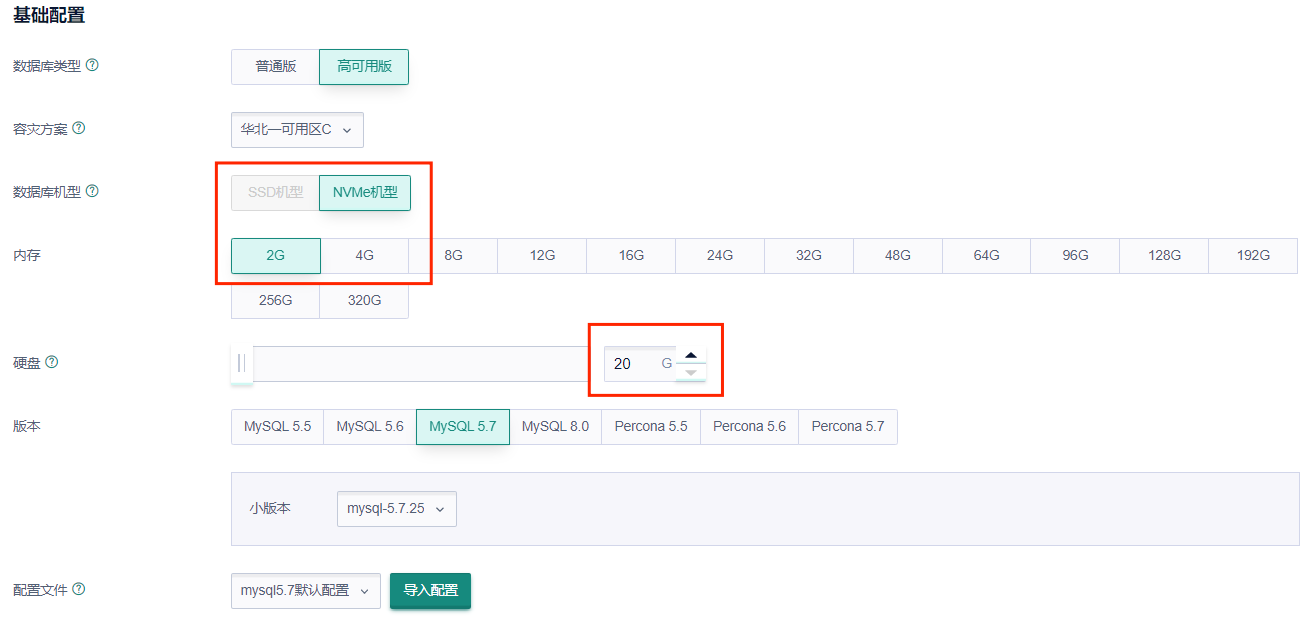Viewport: 1307px width, 621px height.
Task: Open mysql5.7默认配置 config file dropdown
Action: point(305,591)
